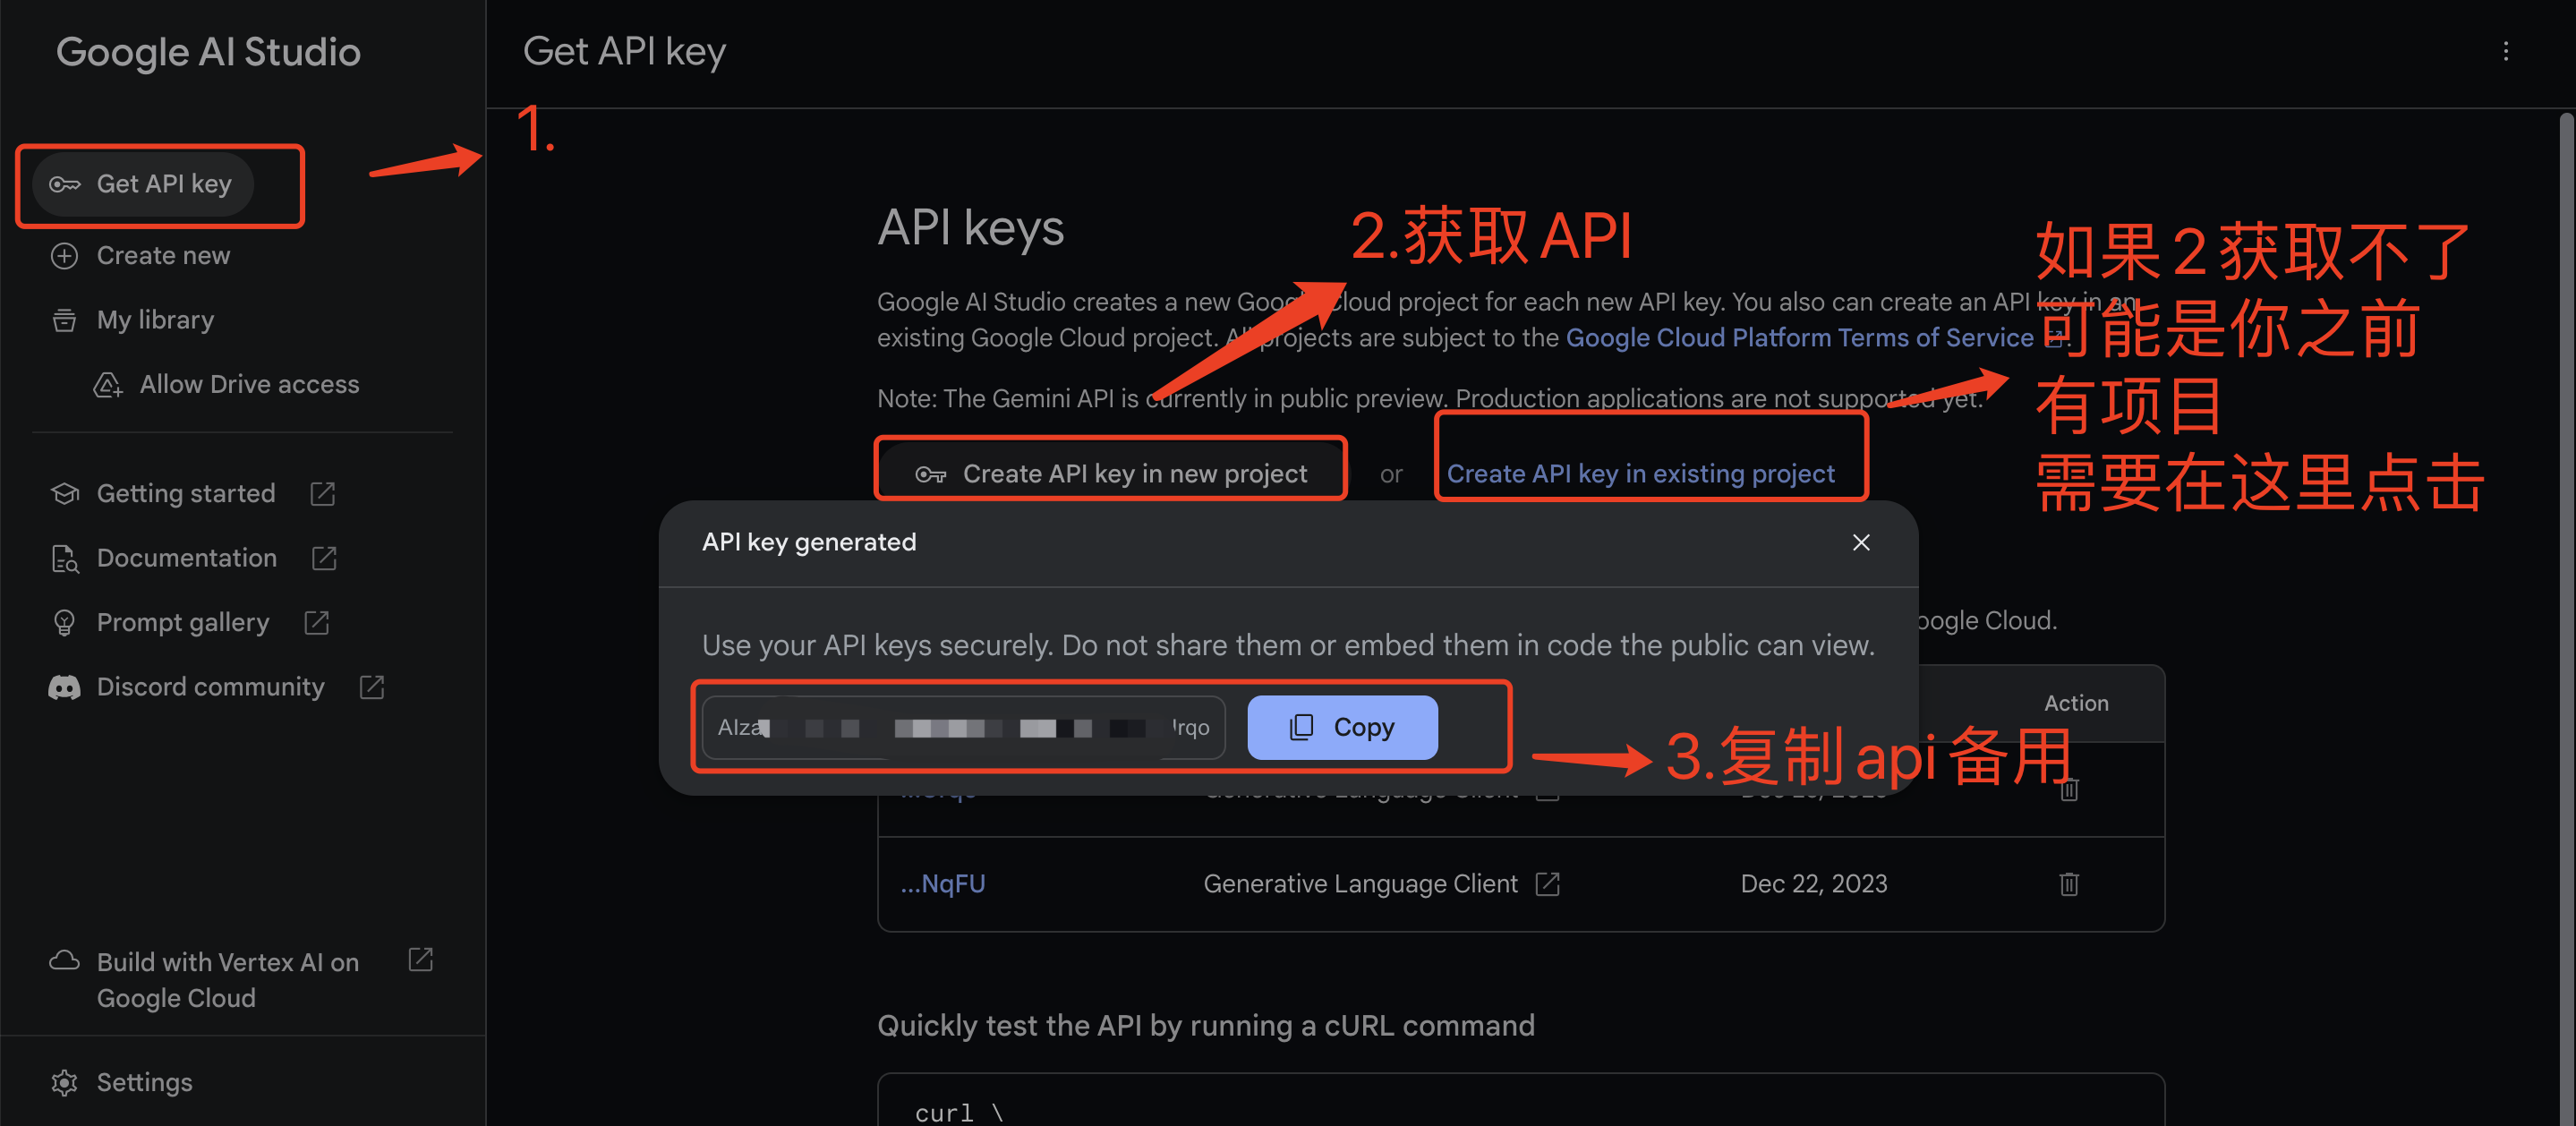The image size is (2576, 1126).
Task: Open Documentation from the sidebar
Action: point(187,558)
